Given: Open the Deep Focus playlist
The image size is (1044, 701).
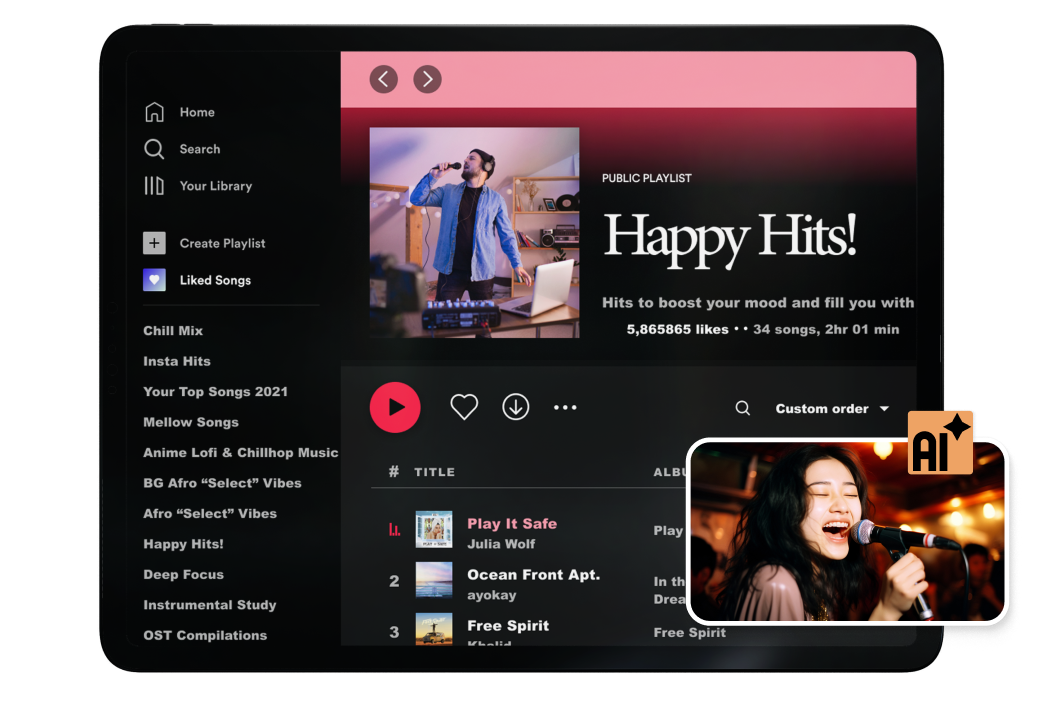Looking at the screenshot, I should pyautogui.click(x=184, y=575).
